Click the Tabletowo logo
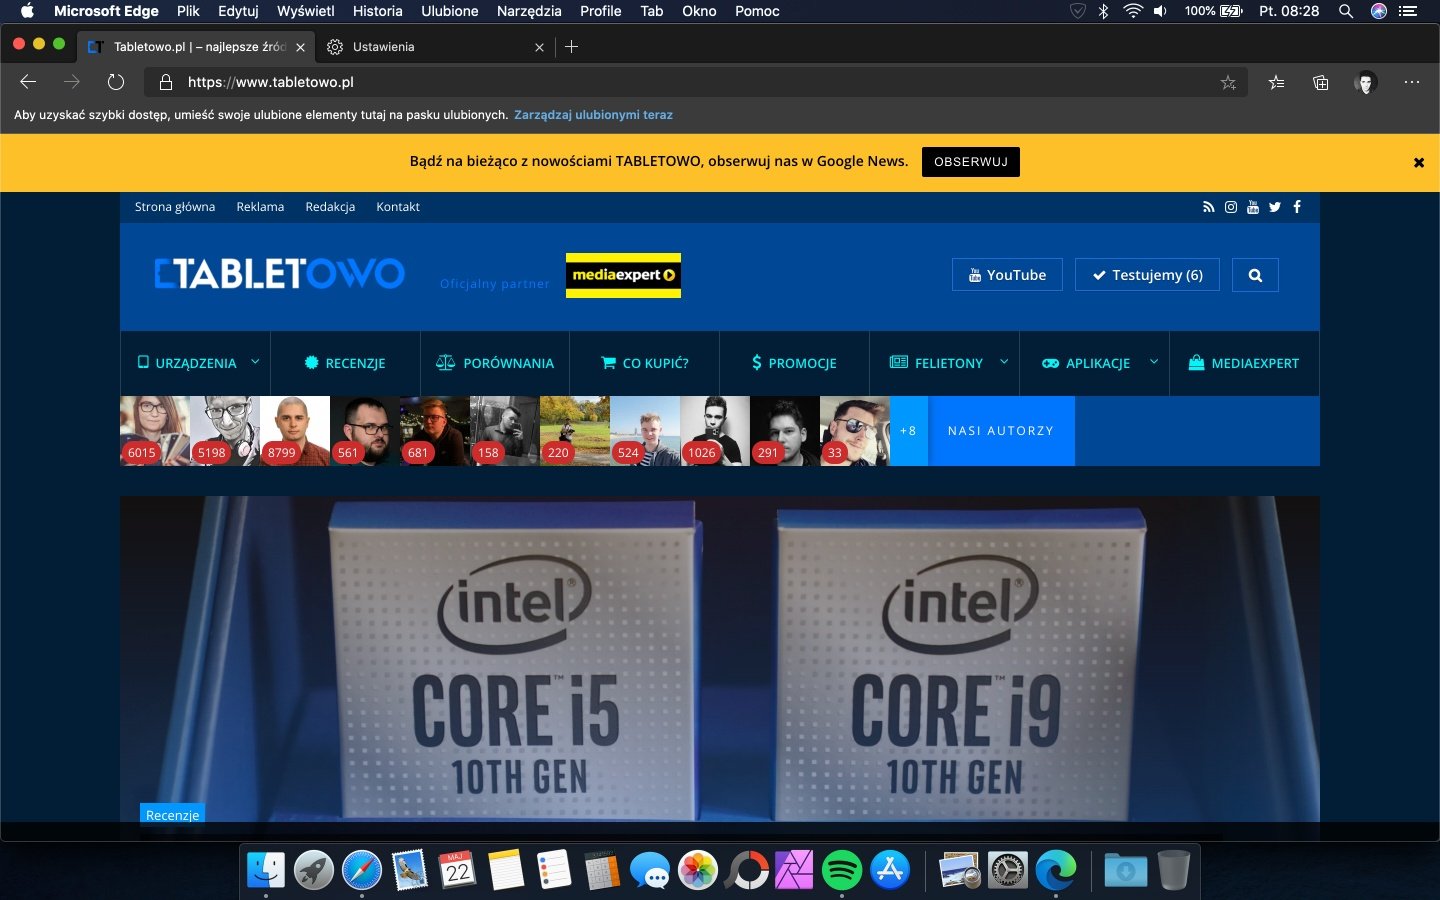The width and height of the screenshot is (1440, 900). [x=280, y=274]
